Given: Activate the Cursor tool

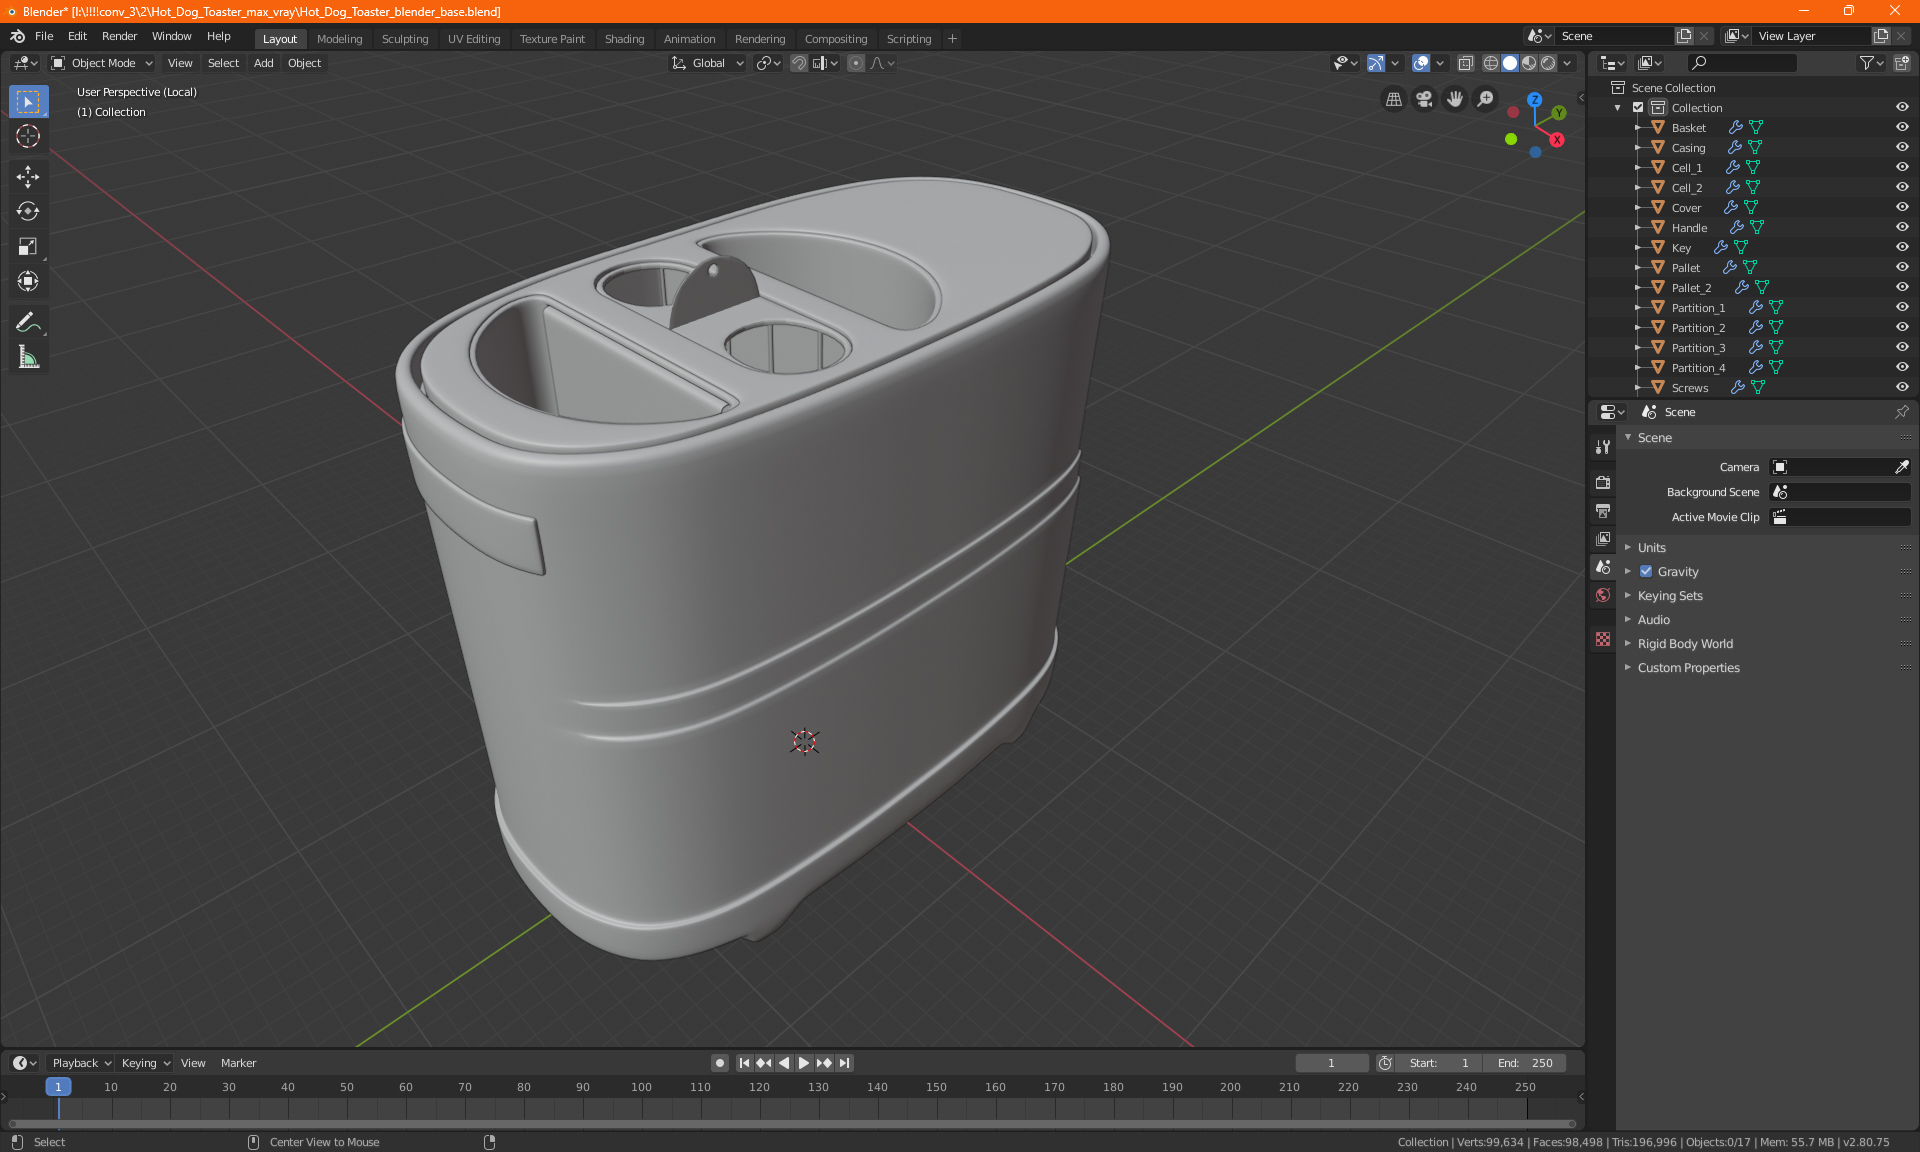Looking at the screenshot, I should 28,136.
